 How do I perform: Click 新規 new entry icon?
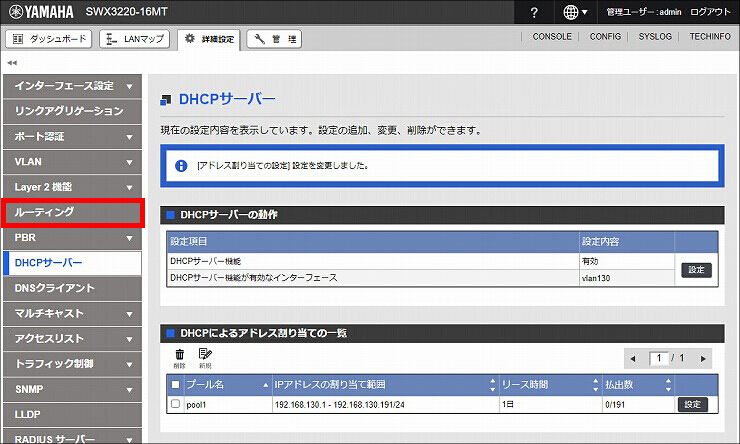tap(205, 358)
